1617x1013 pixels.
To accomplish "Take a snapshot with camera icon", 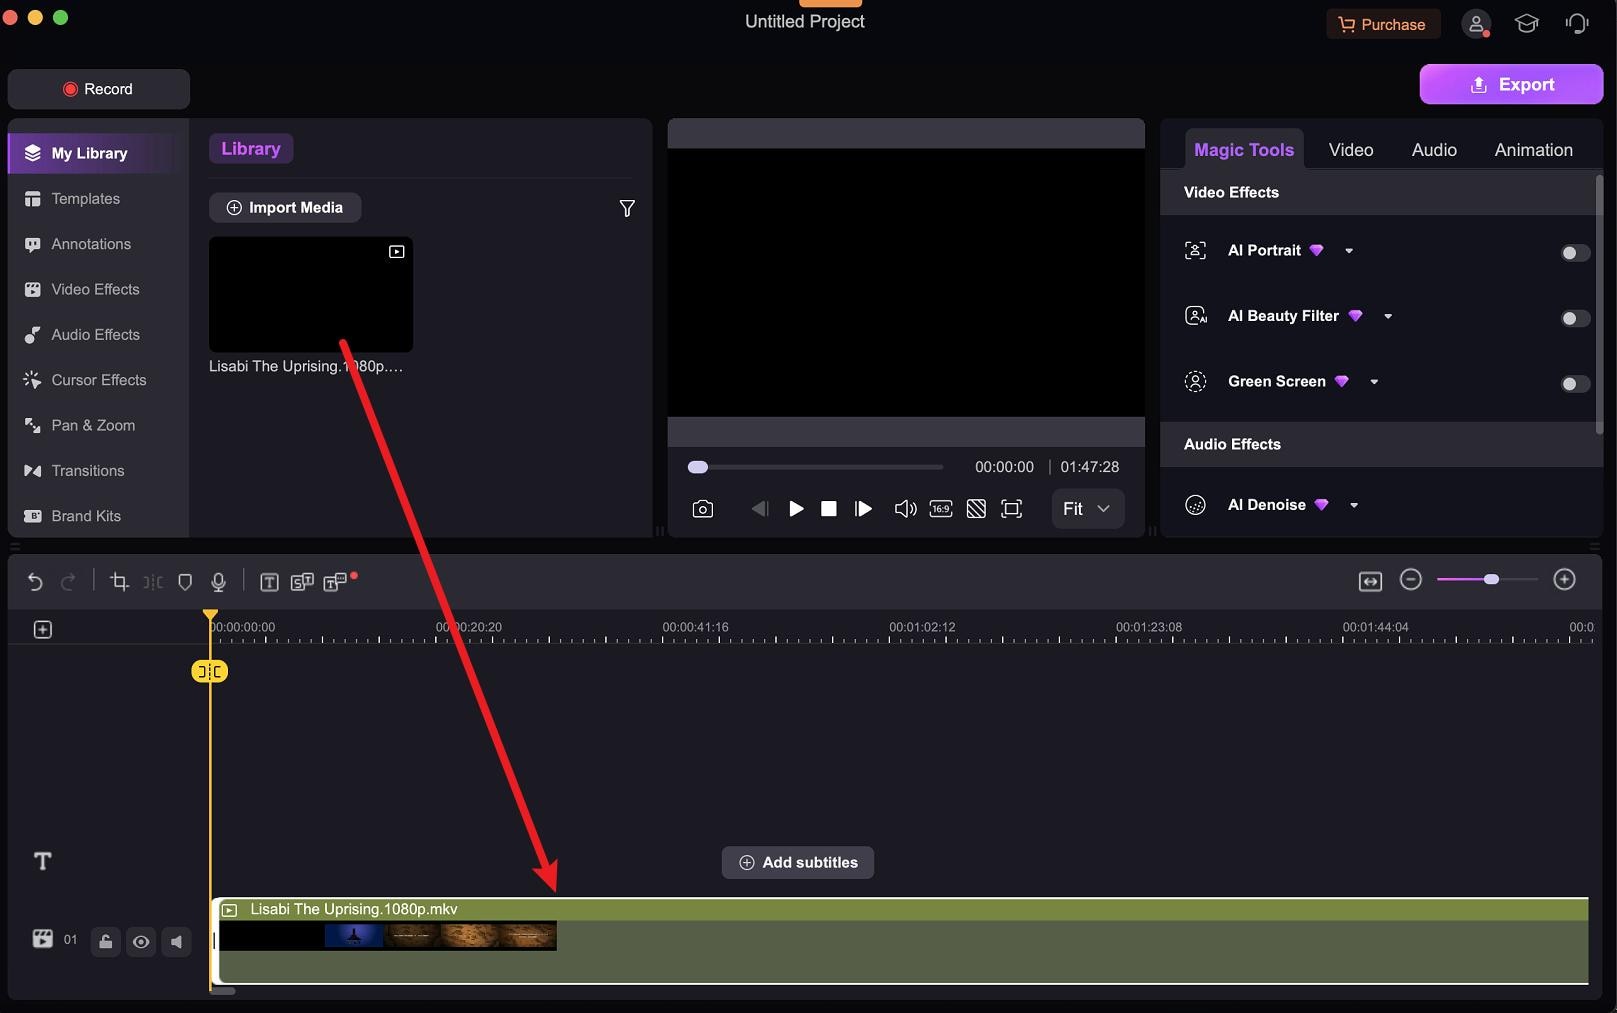I will click(703, 509).
